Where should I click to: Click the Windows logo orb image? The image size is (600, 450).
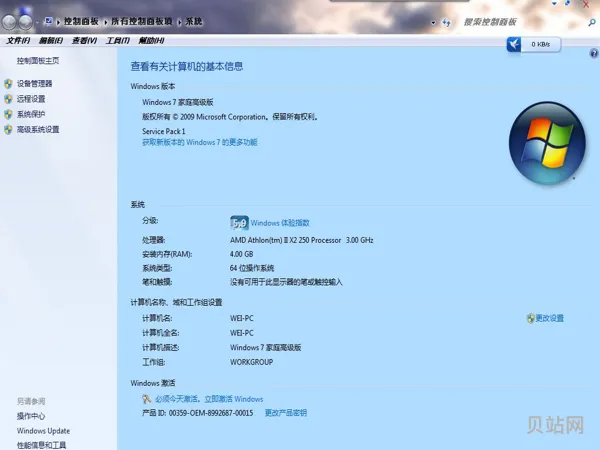[x=547, y=143]
